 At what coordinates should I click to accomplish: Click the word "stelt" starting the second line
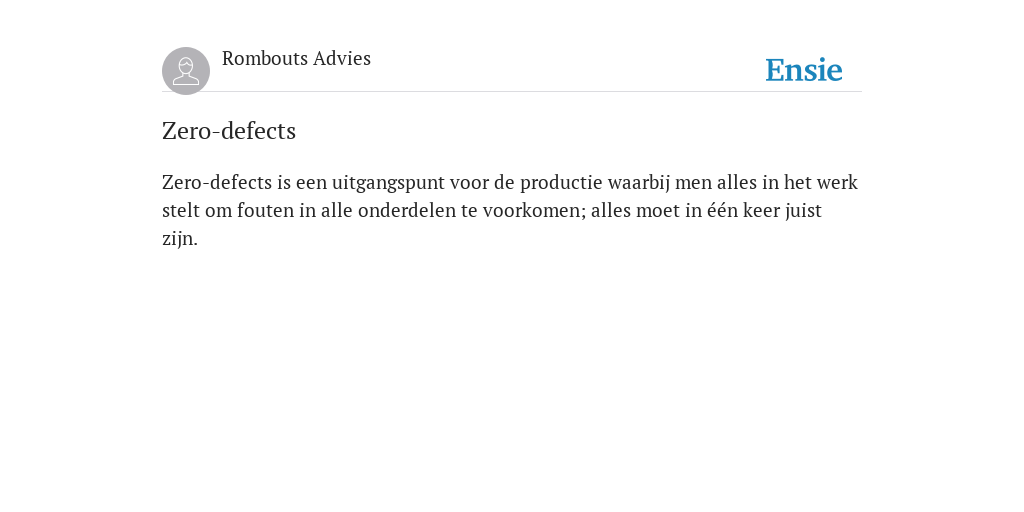(x=181, y=211)
